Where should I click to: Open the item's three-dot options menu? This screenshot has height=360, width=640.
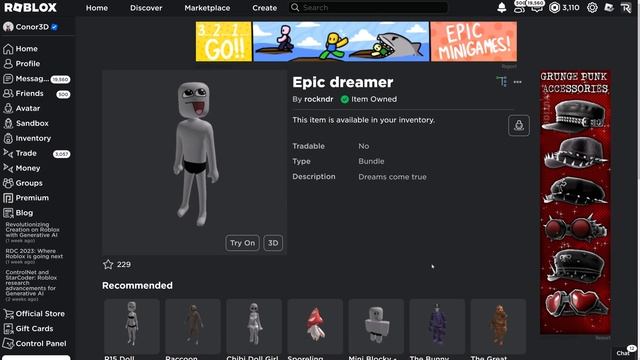[518, 82]
